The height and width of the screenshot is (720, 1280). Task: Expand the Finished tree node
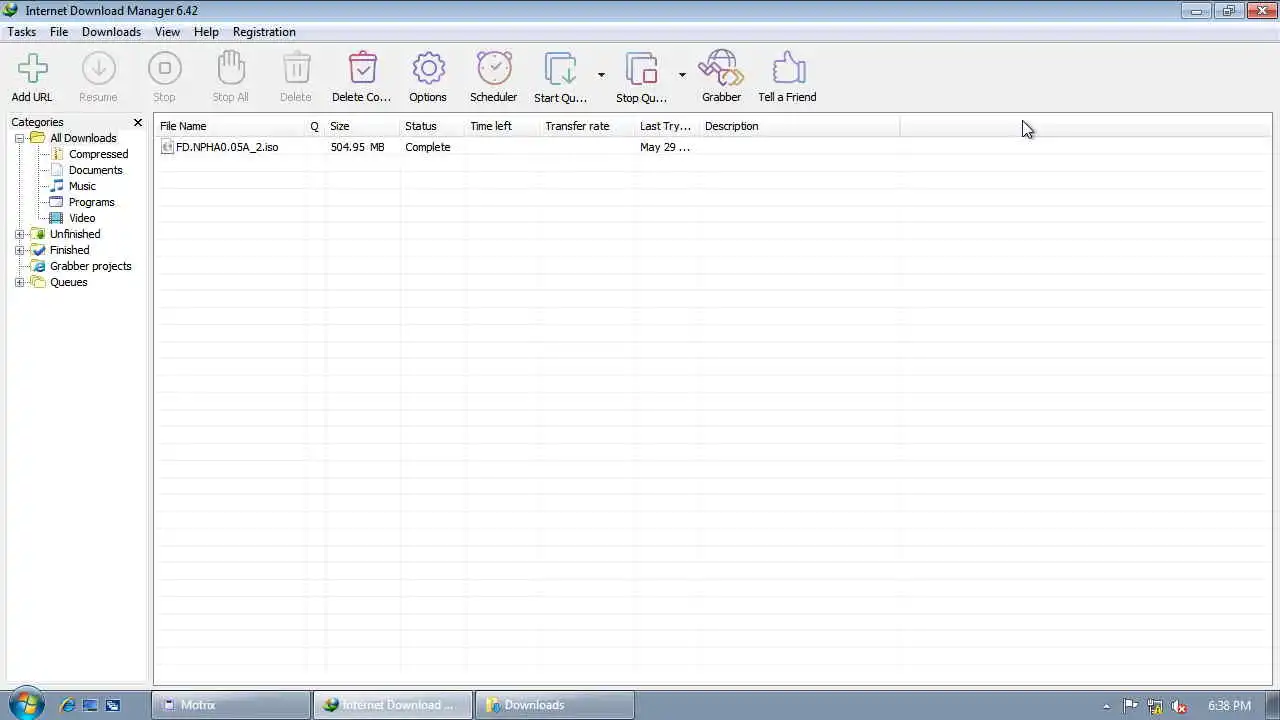click(x=19, y=250)
